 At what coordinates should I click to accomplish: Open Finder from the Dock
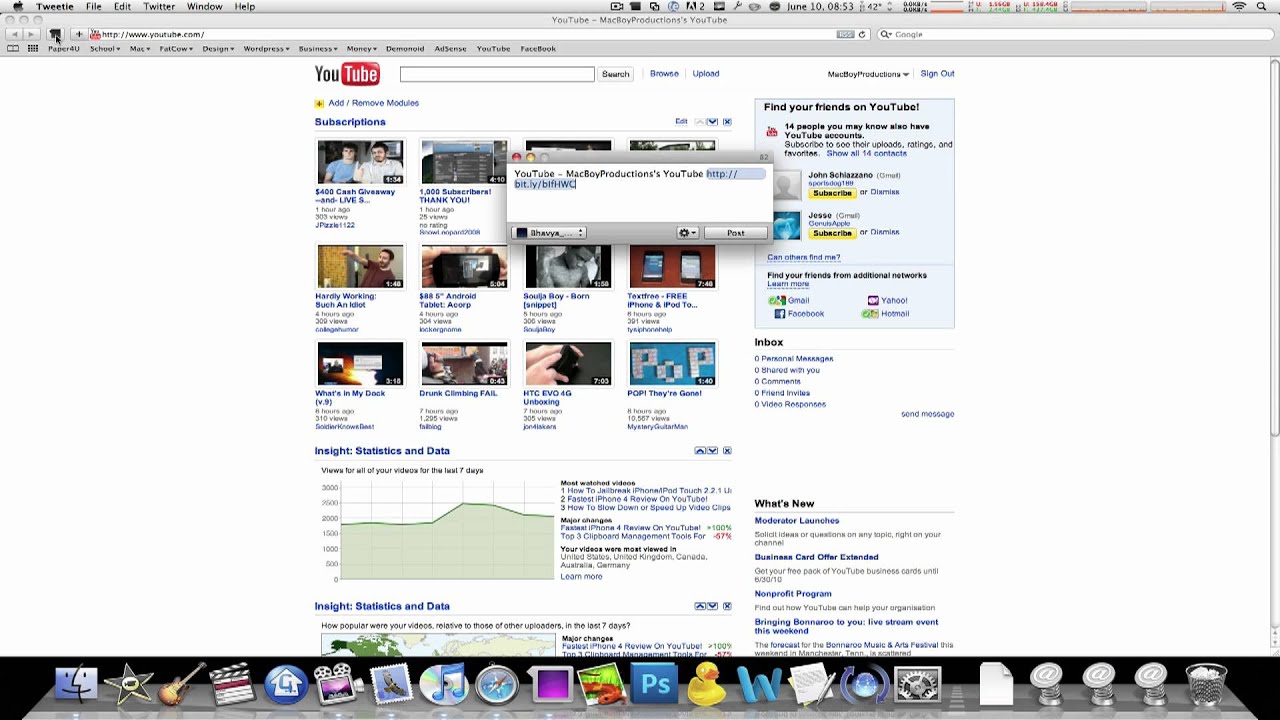tap(76, 685)
